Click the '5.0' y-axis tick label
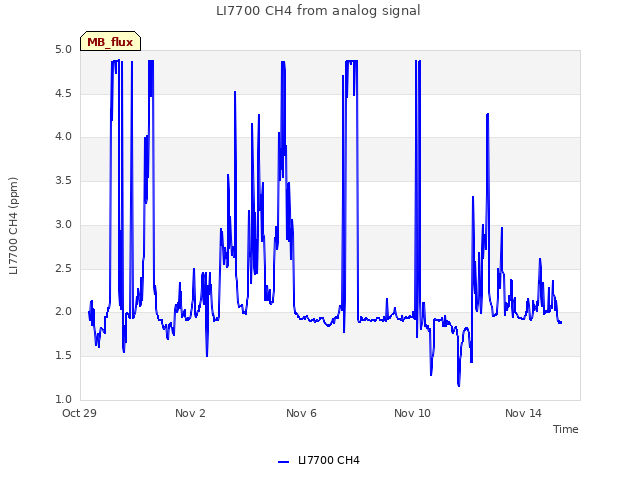 (x=63, y=50)
